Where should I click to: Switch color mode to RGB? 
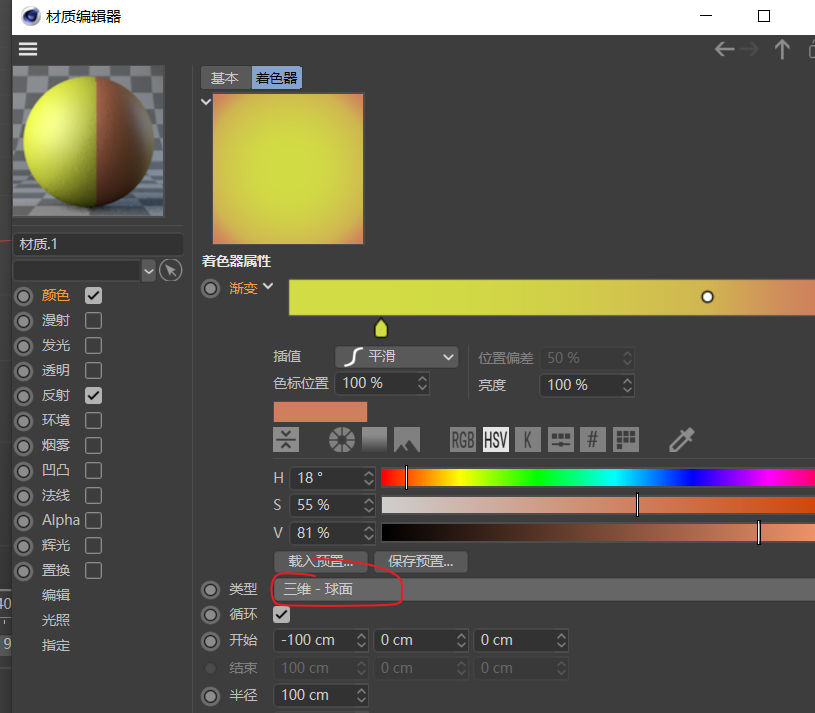pyautogui.click(x=463, y=439)
